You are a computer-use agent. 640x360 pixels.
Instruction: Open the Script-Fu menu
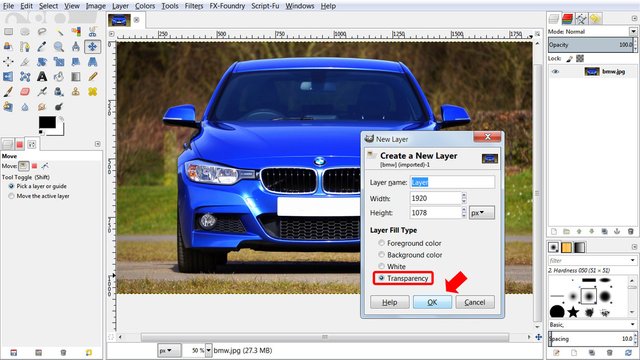pos(265,6)
